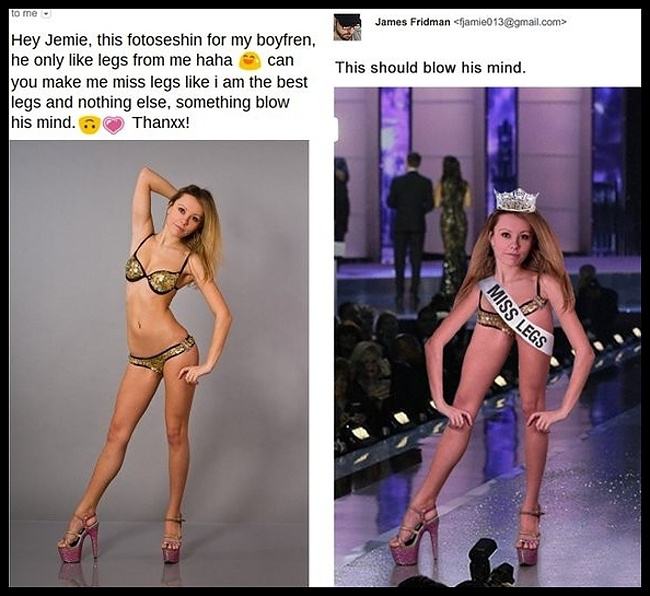The image size is (650, 596).
Task: Click the upside-down smiley emoji
Action: 89,125
